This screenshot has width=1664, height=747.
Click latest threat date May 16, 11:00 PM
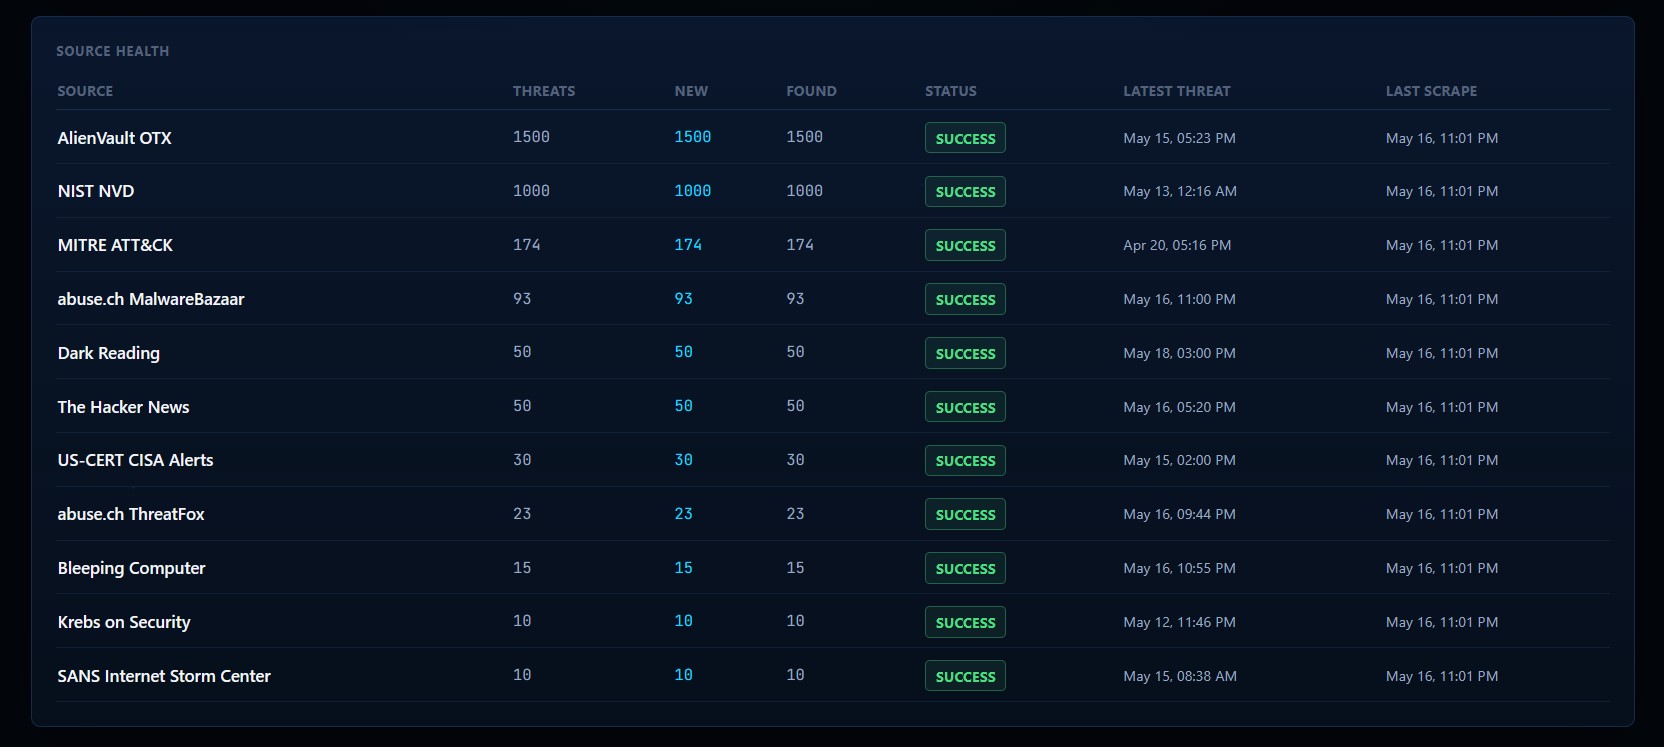(1179, 299)
